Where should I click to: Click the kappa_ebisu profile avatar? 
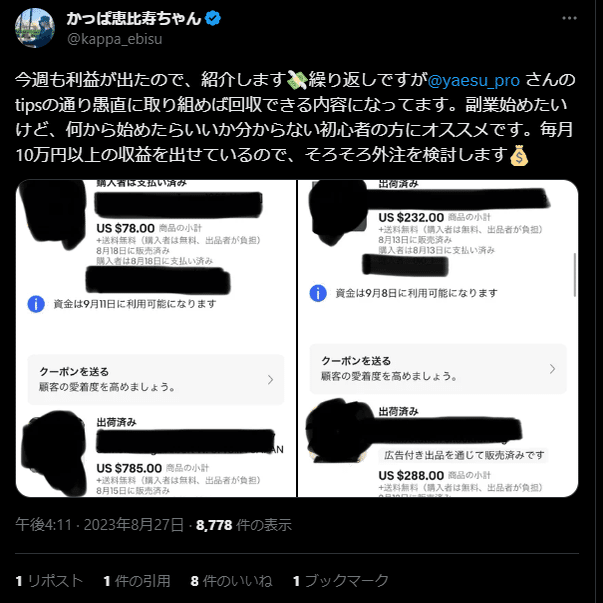pyautogui.click(x=35, y=28)
